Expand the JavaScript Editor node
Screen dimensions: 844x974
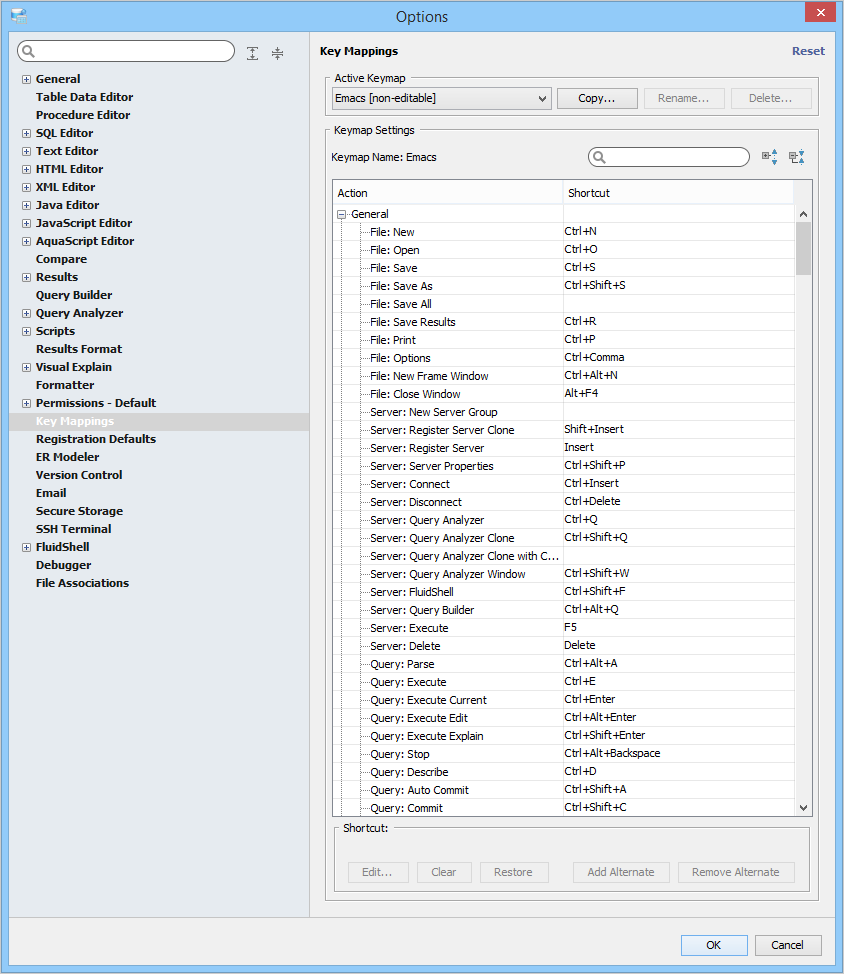tap(26, 224)
